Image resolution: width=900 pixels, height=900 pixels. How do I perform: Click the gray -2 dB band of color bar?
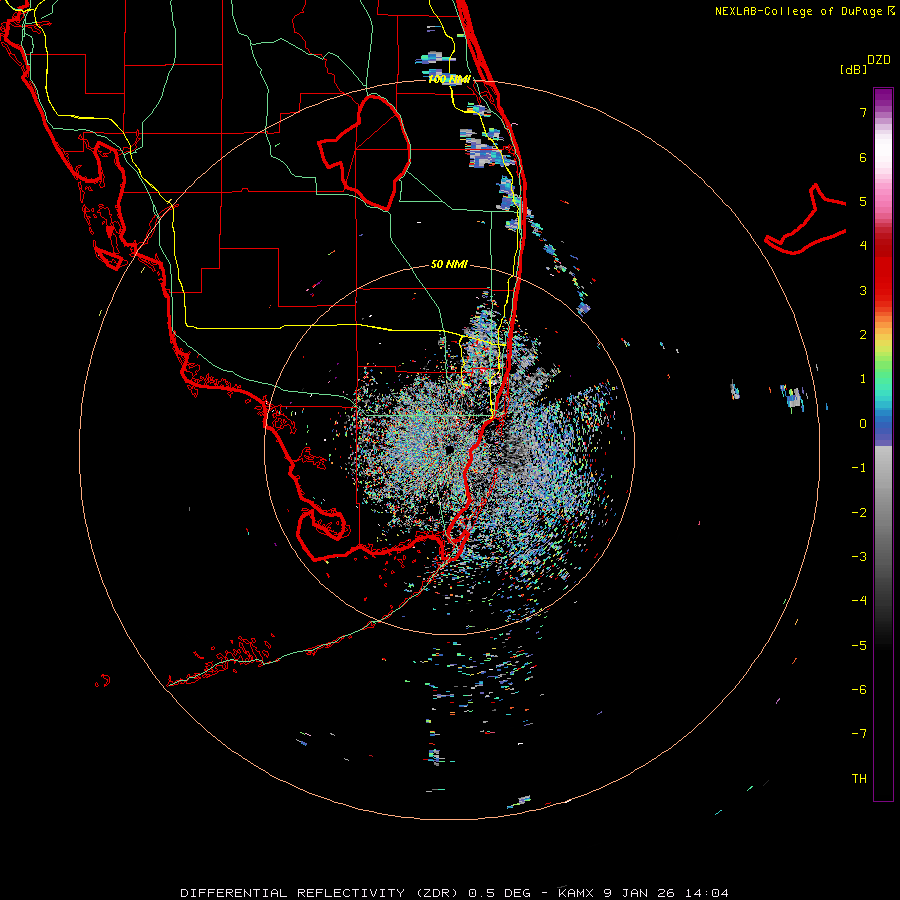pos(883,513)
